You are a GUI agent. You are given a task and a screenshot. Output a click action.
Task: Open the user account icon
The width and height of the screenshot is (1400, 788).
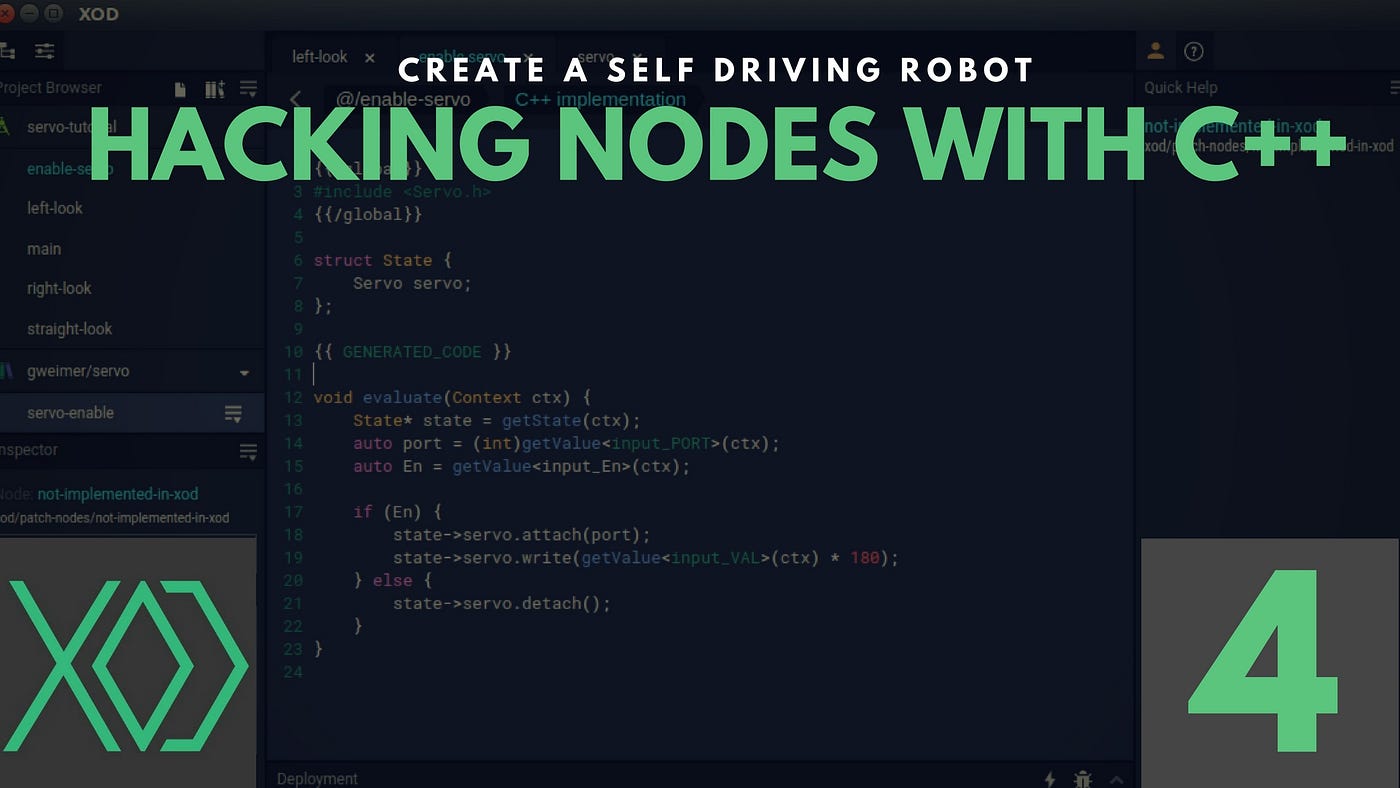click(1155, 51)
